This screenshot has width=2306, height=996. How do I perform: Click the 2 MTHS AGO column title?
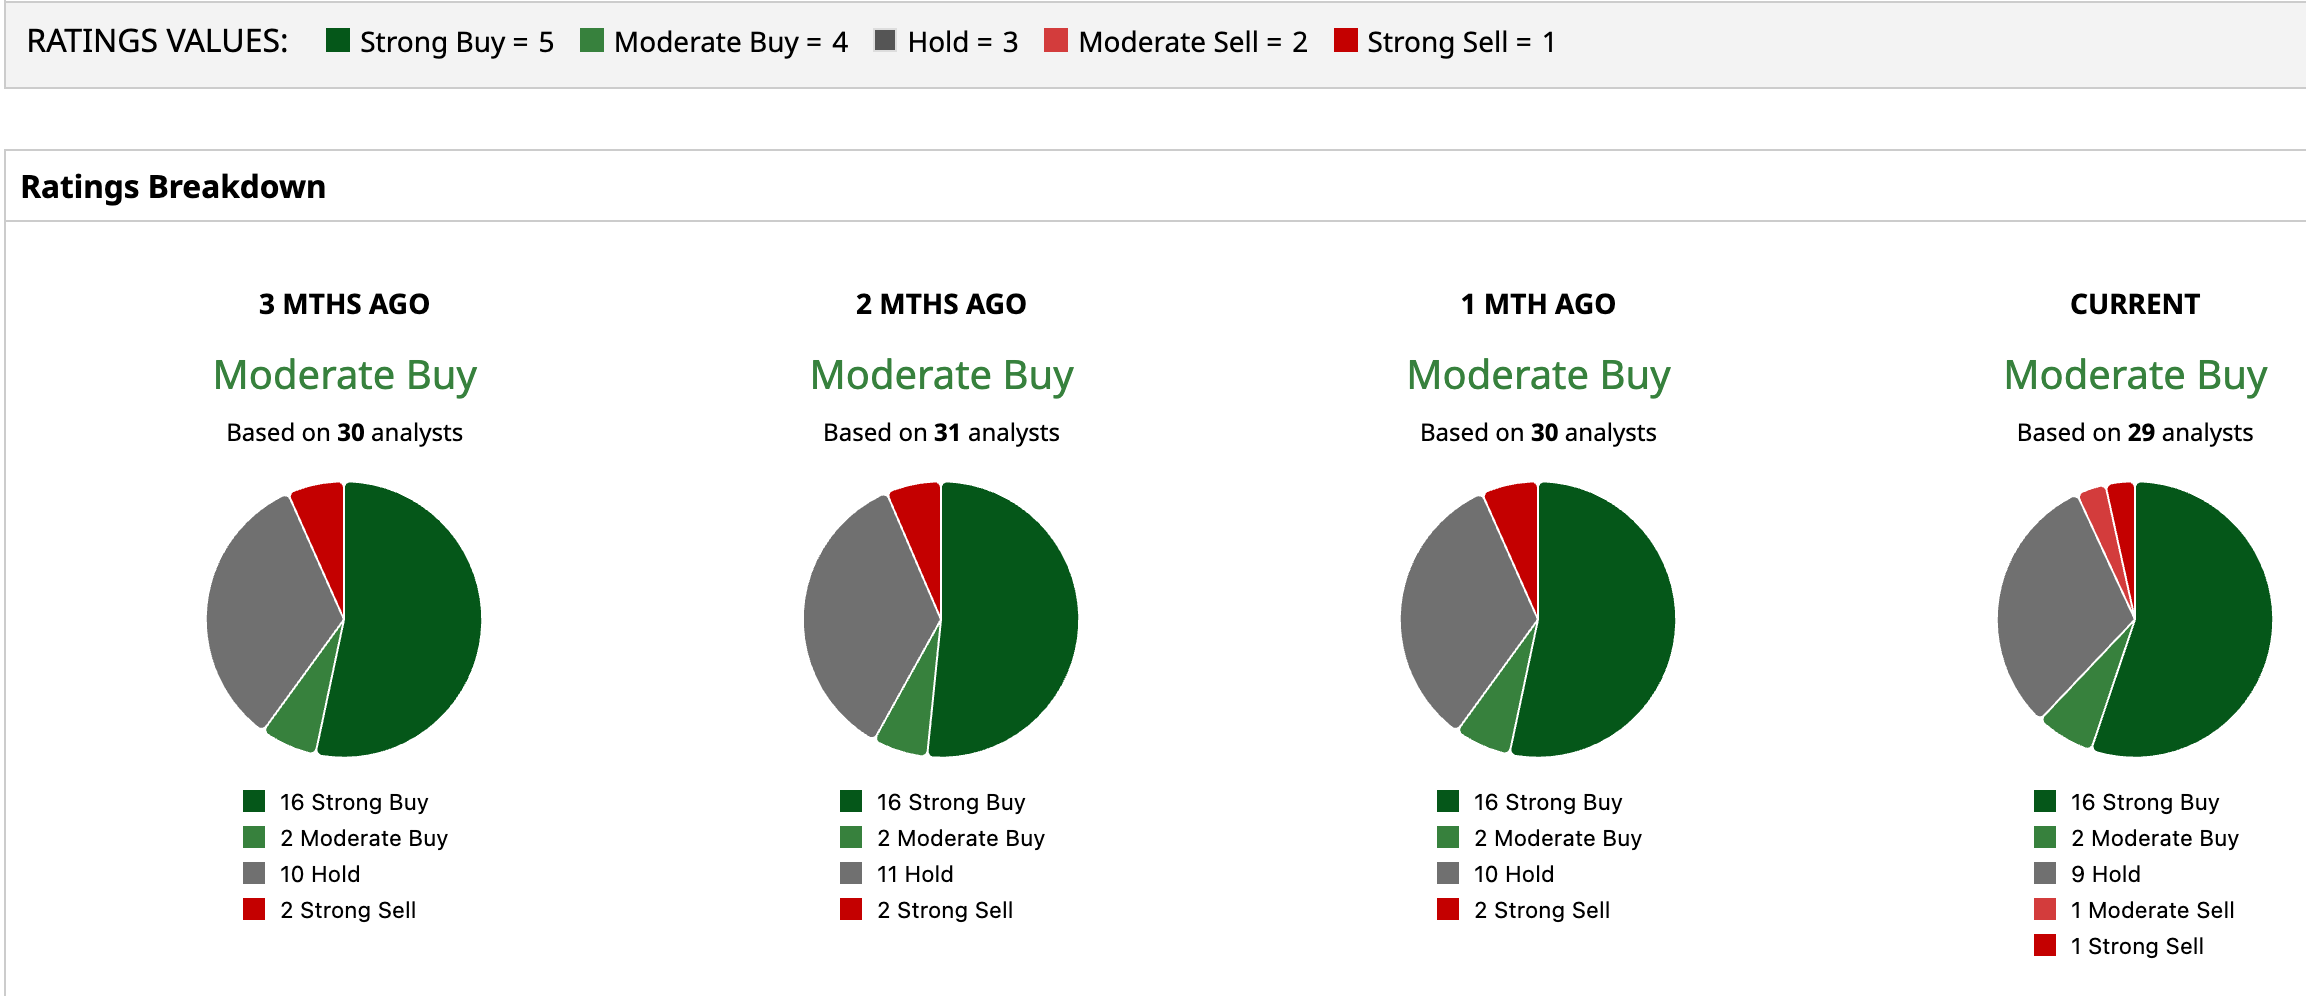[941, 304]
